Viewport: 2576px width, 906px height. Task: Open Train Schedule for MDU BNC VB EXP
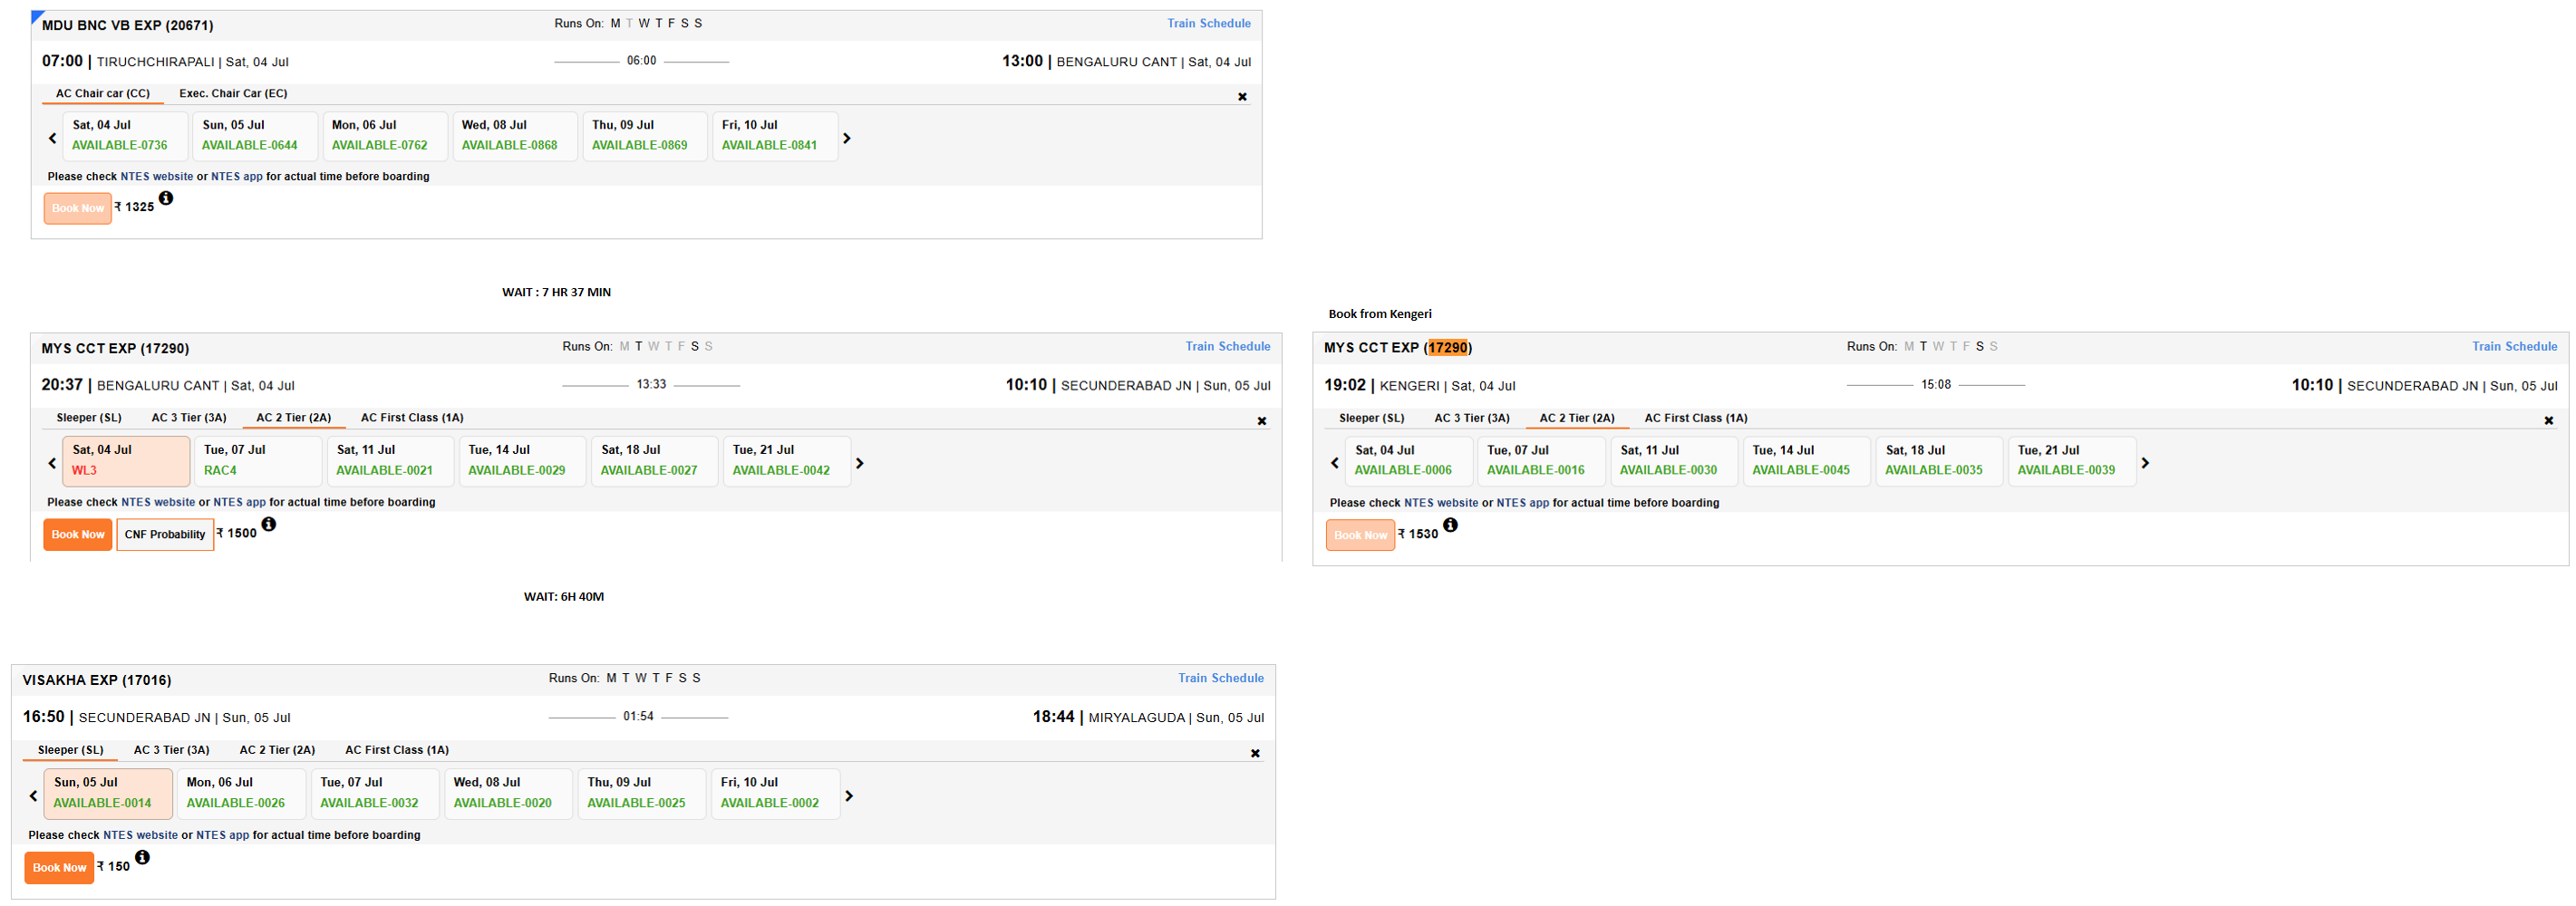click(x=1208, y=23)
